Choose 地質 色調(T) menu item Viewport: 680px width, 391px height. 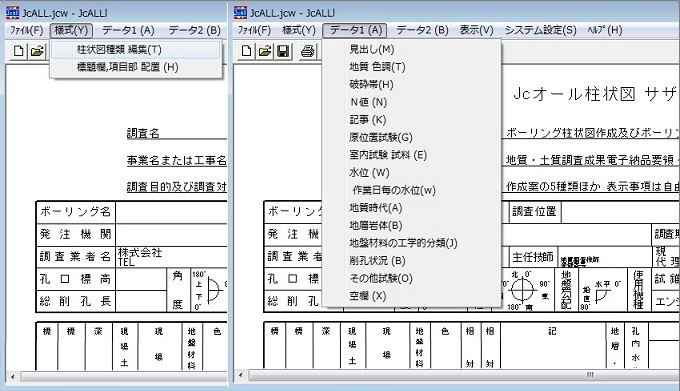[x=377, y=67]
